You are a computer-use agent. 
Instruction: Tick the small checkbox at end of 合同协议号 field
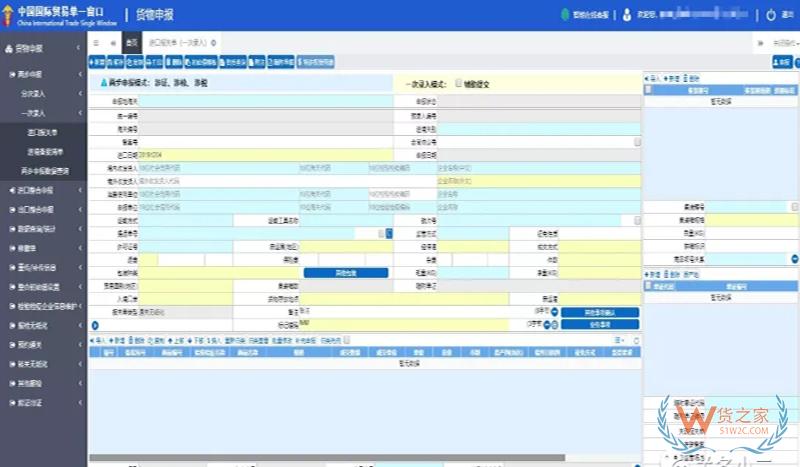pos(637,142)
